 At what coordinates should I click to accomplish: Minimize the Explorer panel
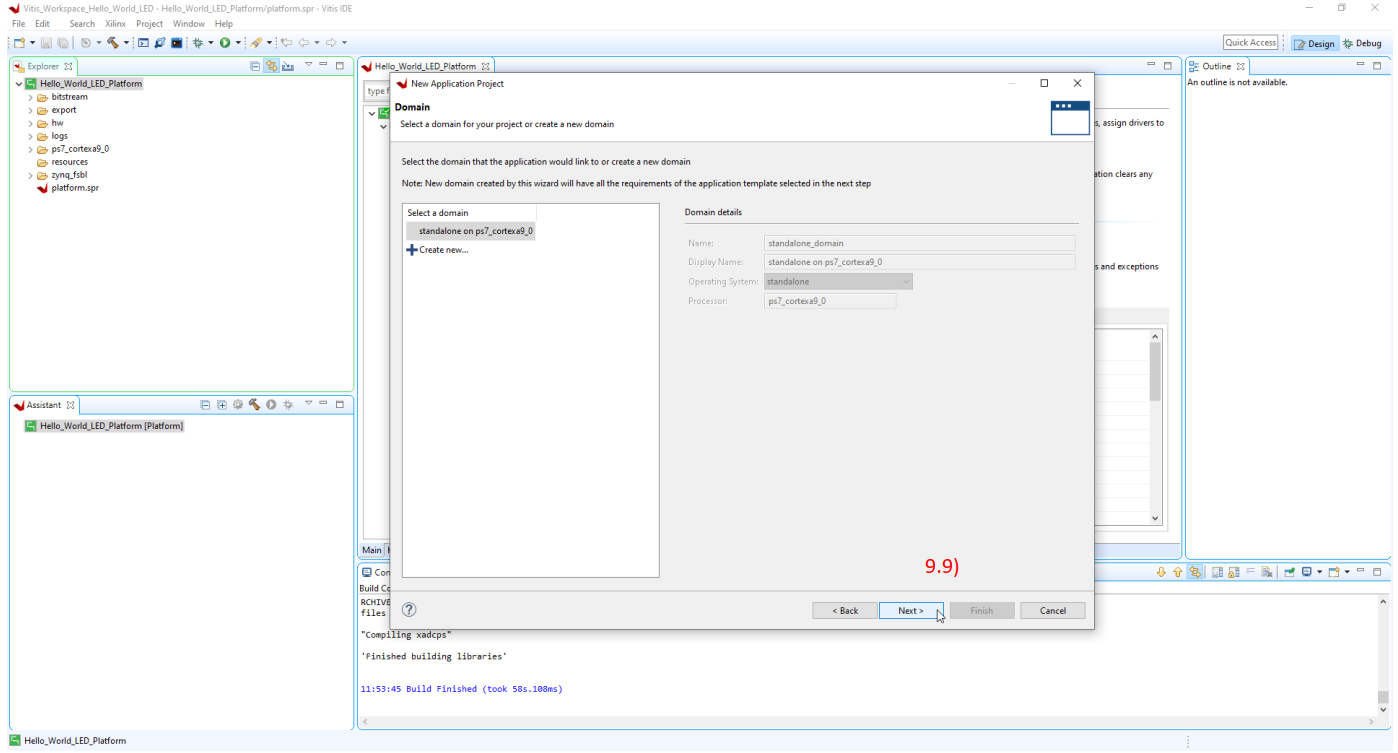point(324,65)
